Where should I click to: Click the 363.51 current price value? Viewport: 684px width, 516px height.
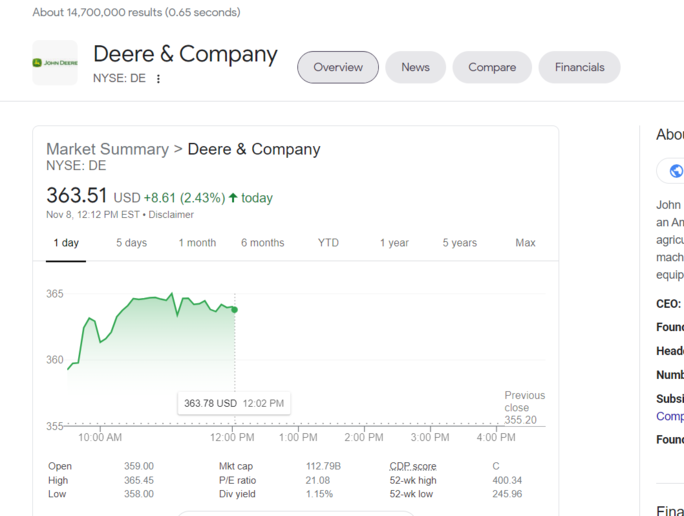point(77,195)
